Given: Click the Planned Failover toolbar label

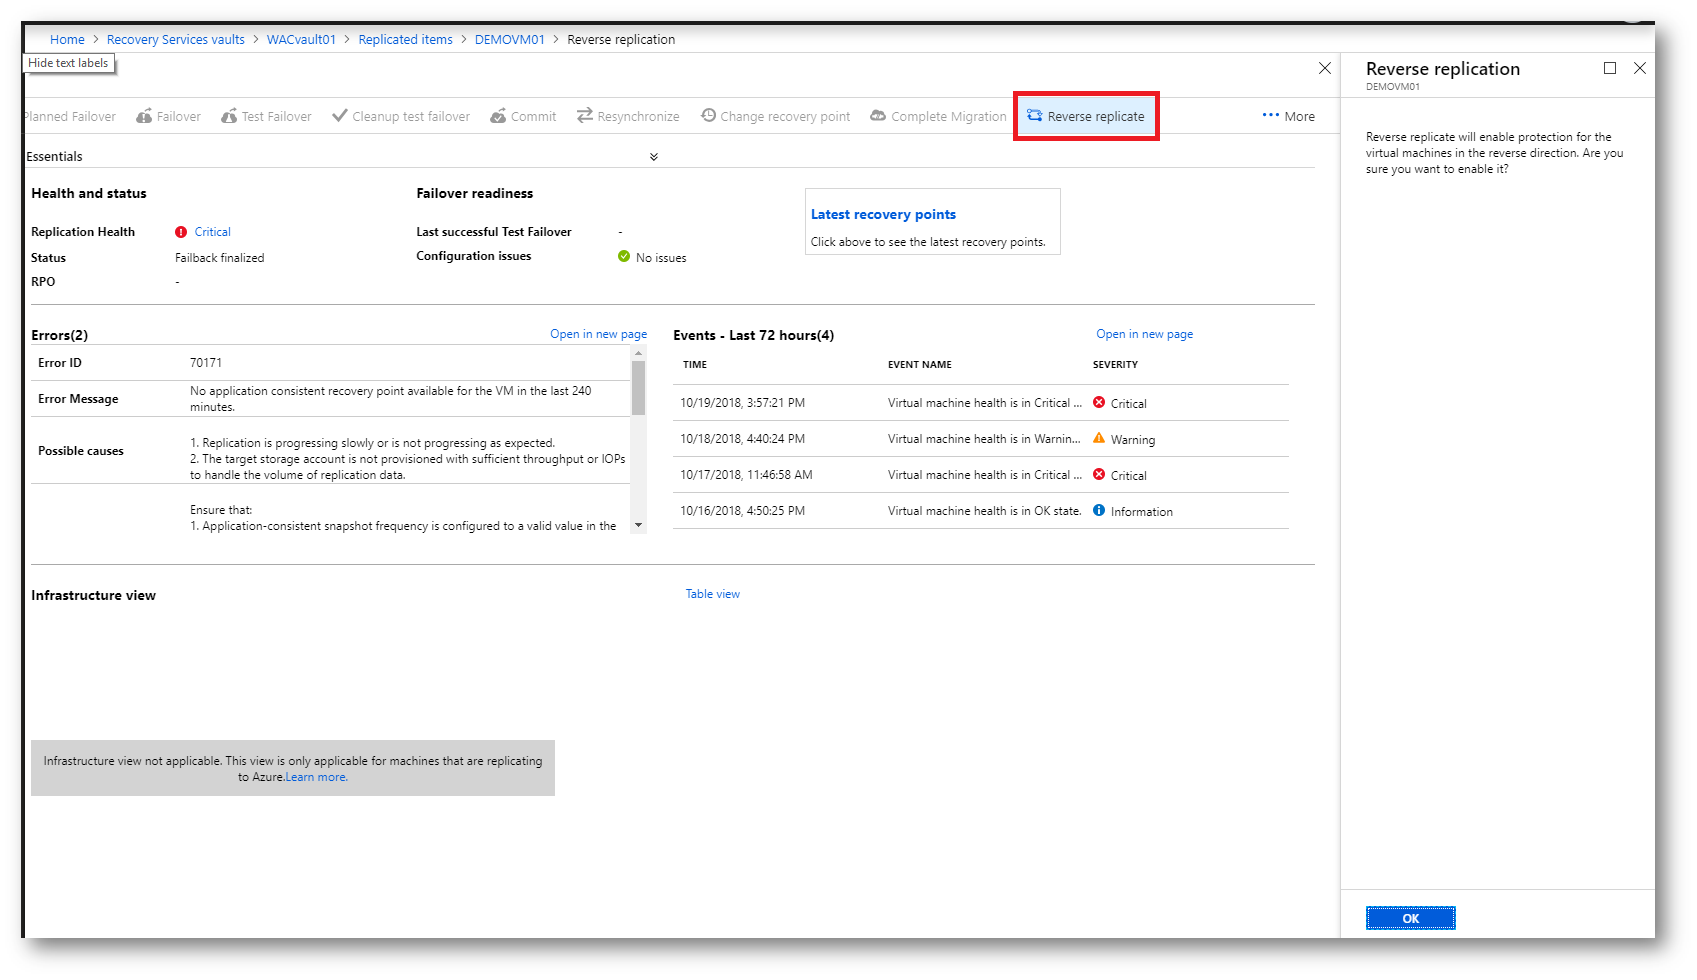Looking at the screenshot, I should (x=70, y=117).
